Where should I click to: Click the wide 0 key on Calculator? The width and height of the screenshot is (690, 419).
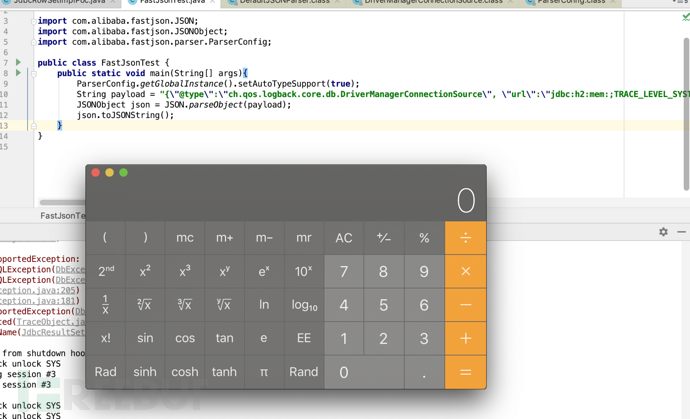click(x=364, y=372)
